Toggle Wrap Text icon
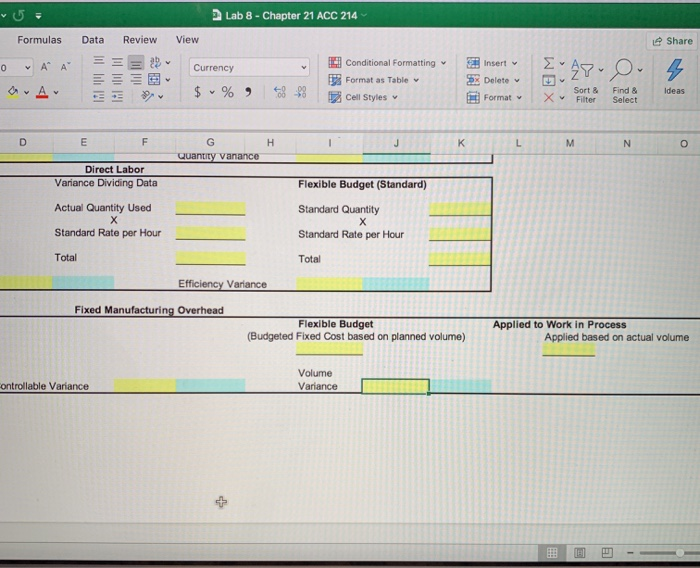The height and width of the screenshot is (568, 700). [155, 62]
